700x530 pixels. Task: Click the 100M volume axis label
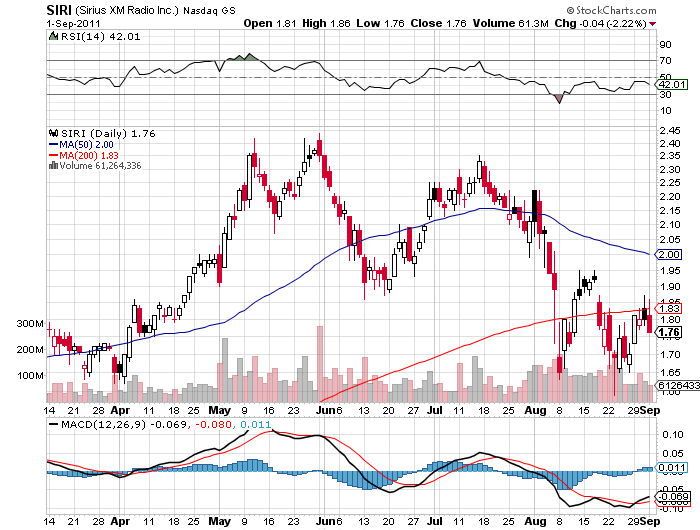(x=30, y=376)
